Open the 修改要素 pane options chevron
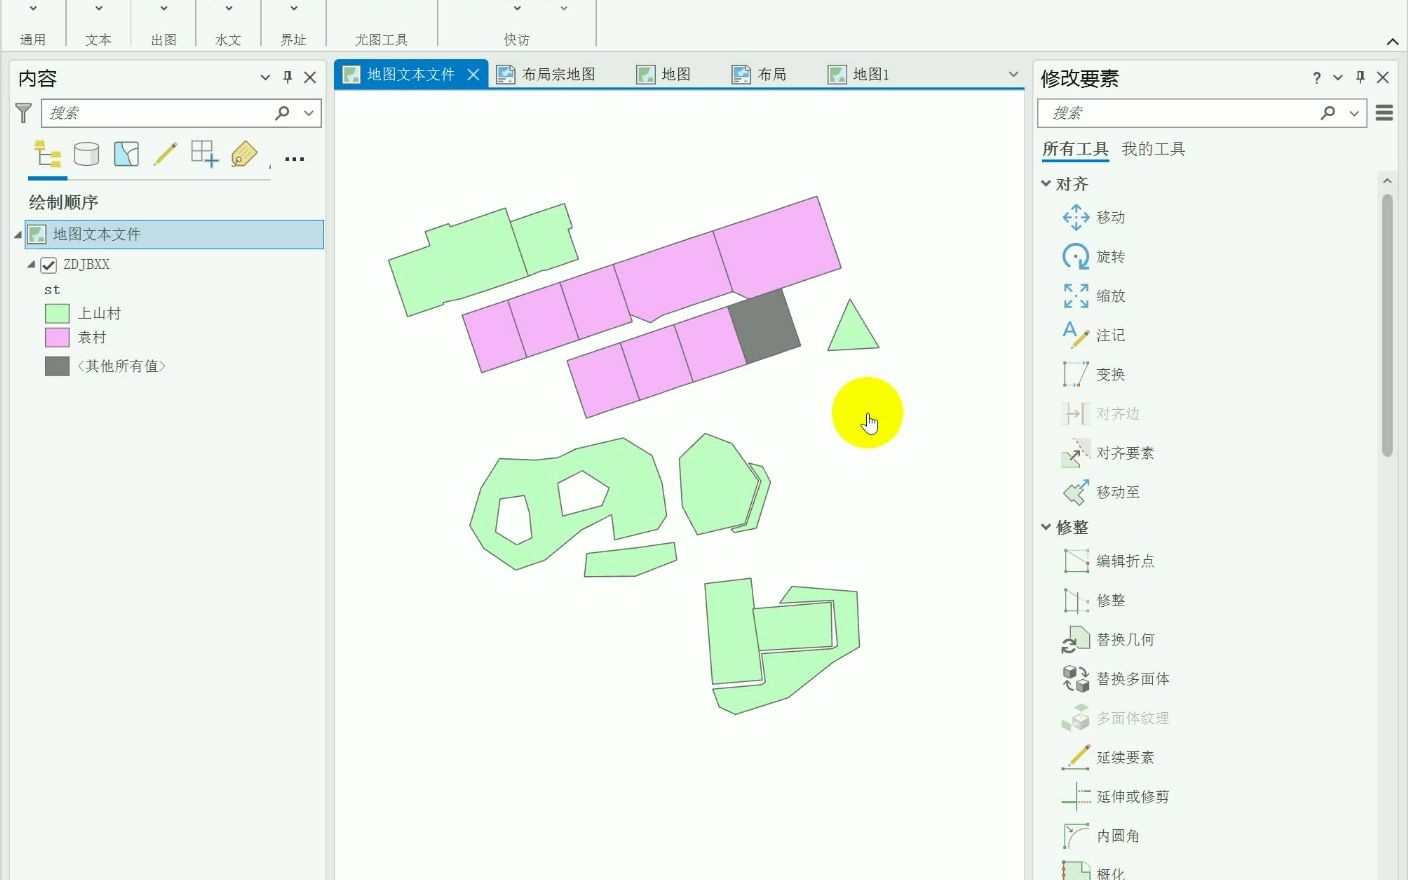The width and height of the screenshot is (1408, 880). pos(1338,77)
